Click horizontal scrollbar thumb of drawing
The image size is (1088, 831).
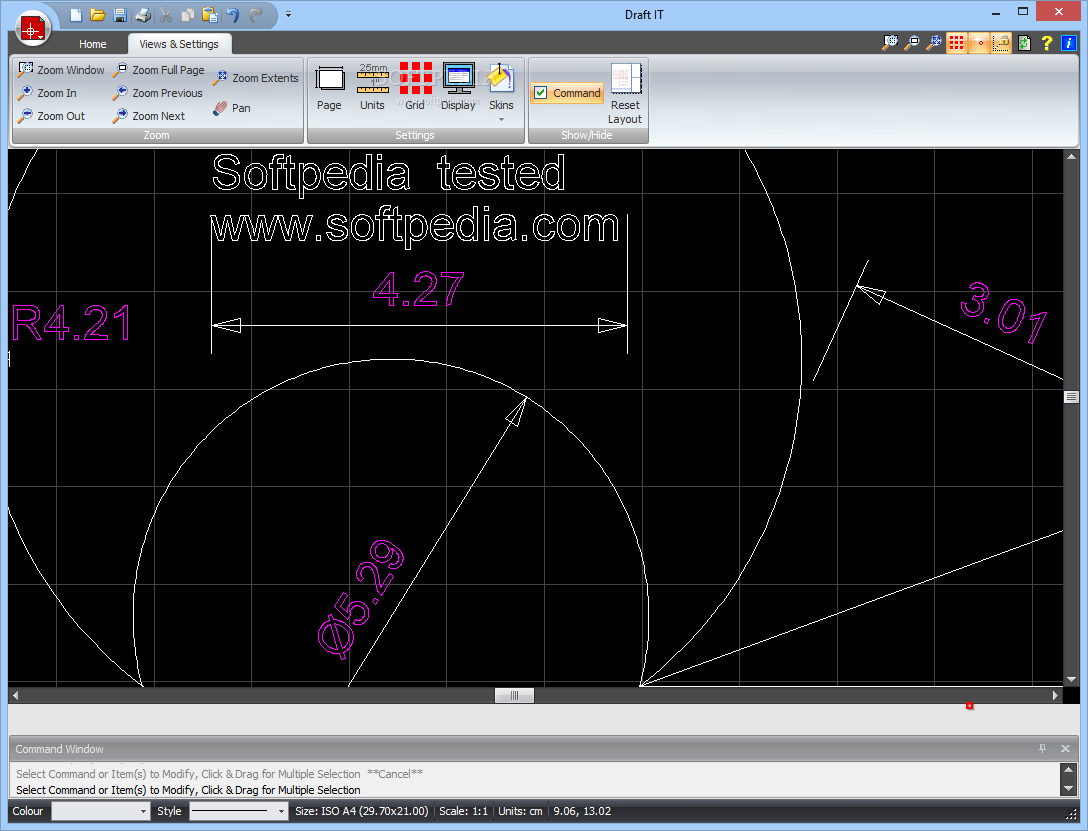click(514, 695)
